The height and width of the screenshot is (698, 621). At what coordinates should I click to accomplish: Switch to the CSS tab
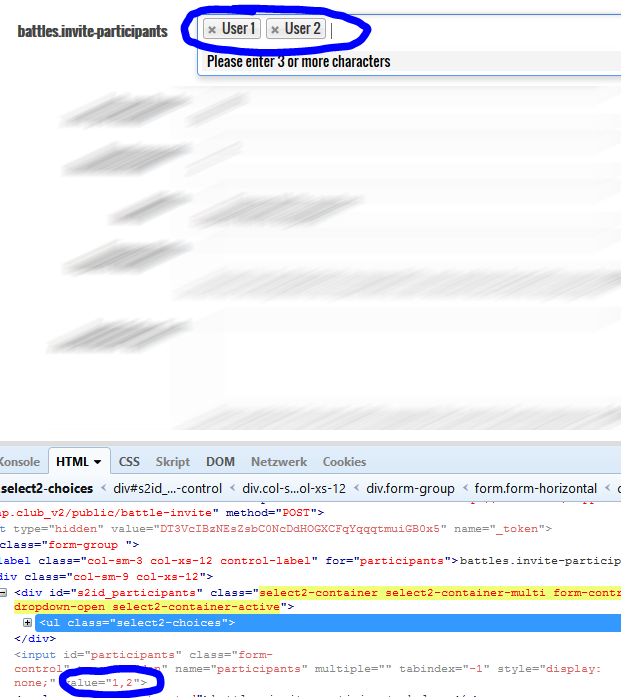(129, 462)
